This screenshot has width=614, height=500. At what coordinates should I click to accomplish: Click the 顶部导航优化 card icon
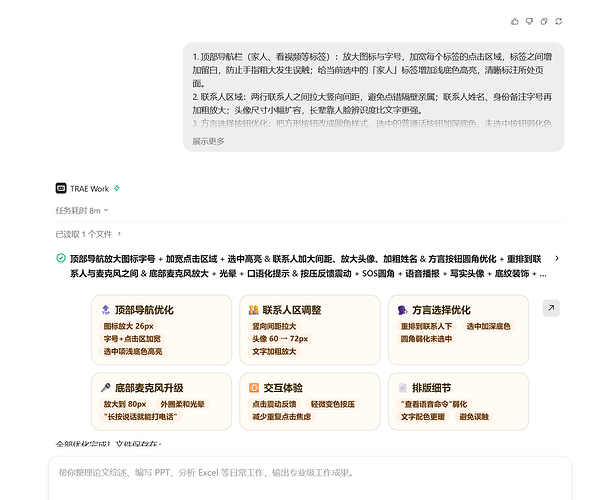point(105,310)
